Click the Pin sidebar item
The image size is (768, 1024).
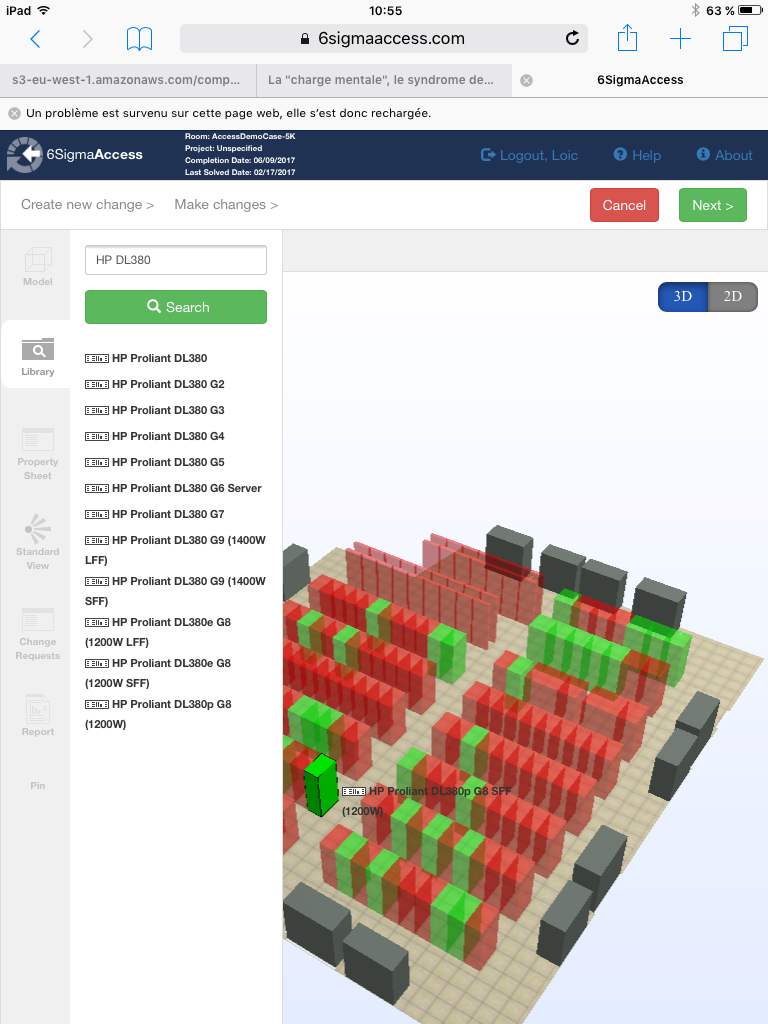tap(38, 786)
